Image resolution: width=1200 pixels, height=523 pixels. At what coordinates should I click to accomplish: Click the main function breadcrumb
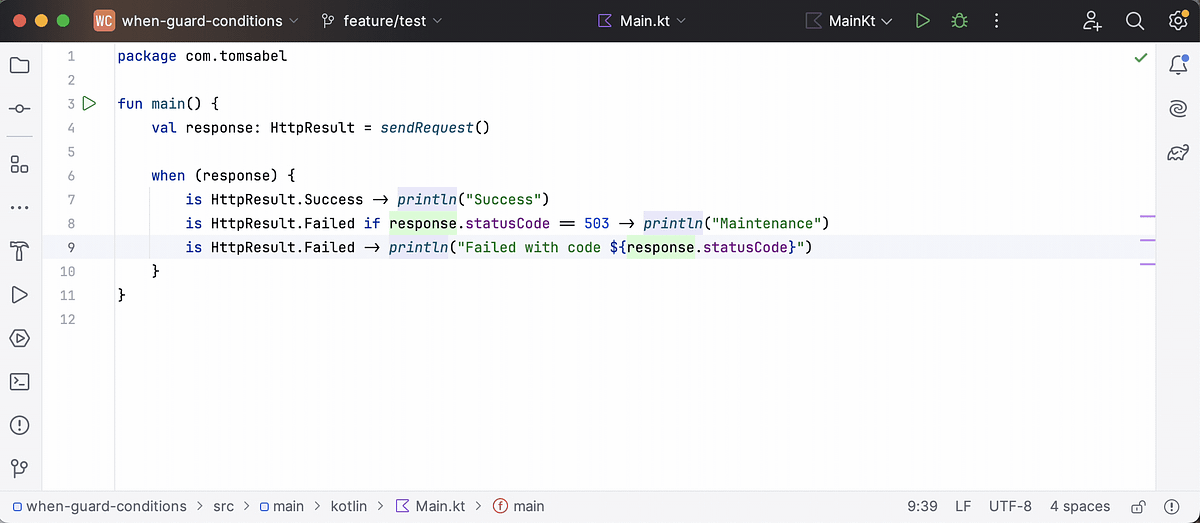pyautogui.click(x=518, y=507)
